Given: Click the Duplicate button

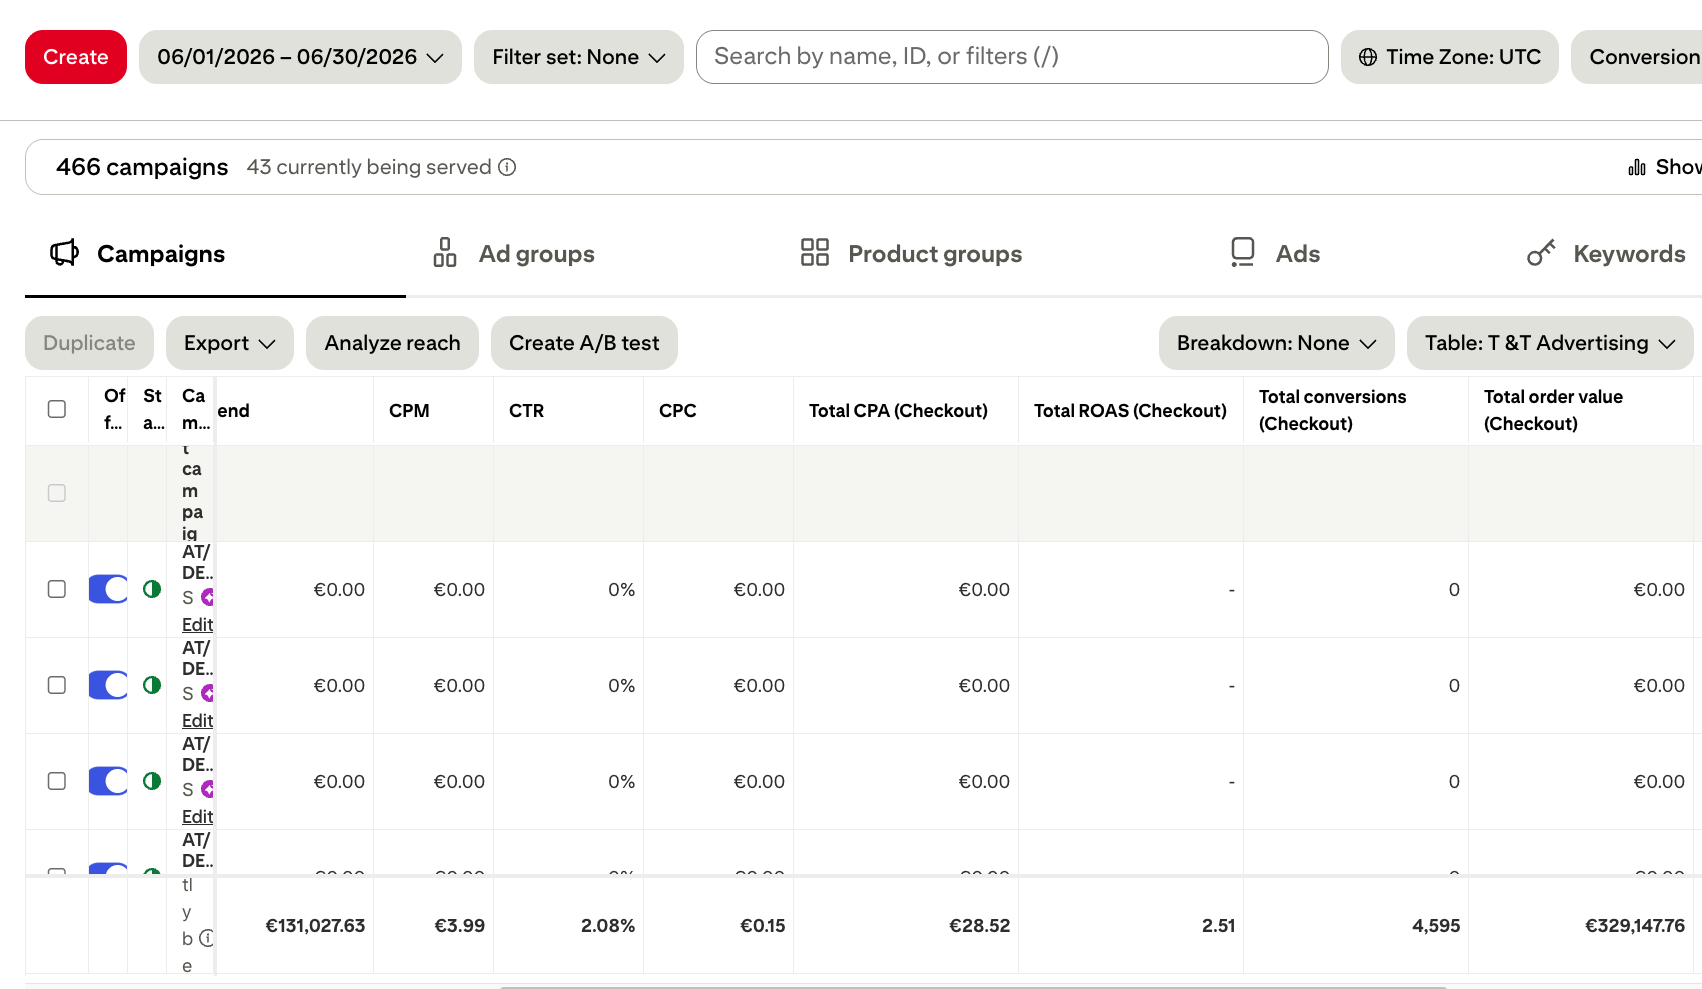Looking at the screenshot, I should pos(89,343).
